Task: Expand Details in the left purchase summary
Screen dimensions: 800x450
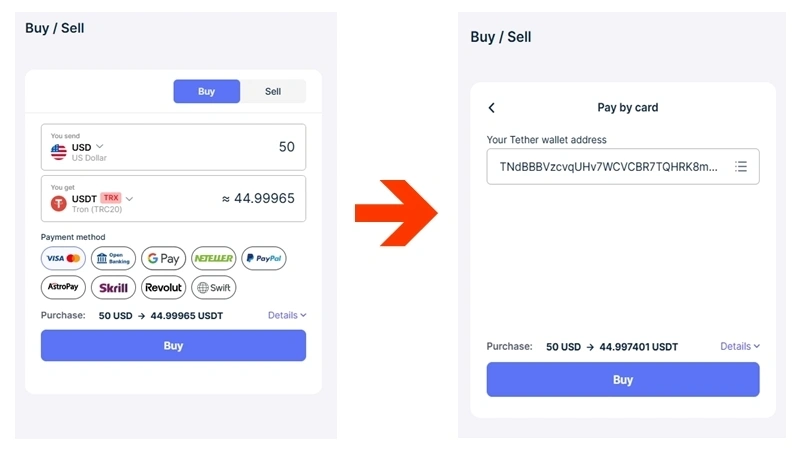Action: click(287, 315)
